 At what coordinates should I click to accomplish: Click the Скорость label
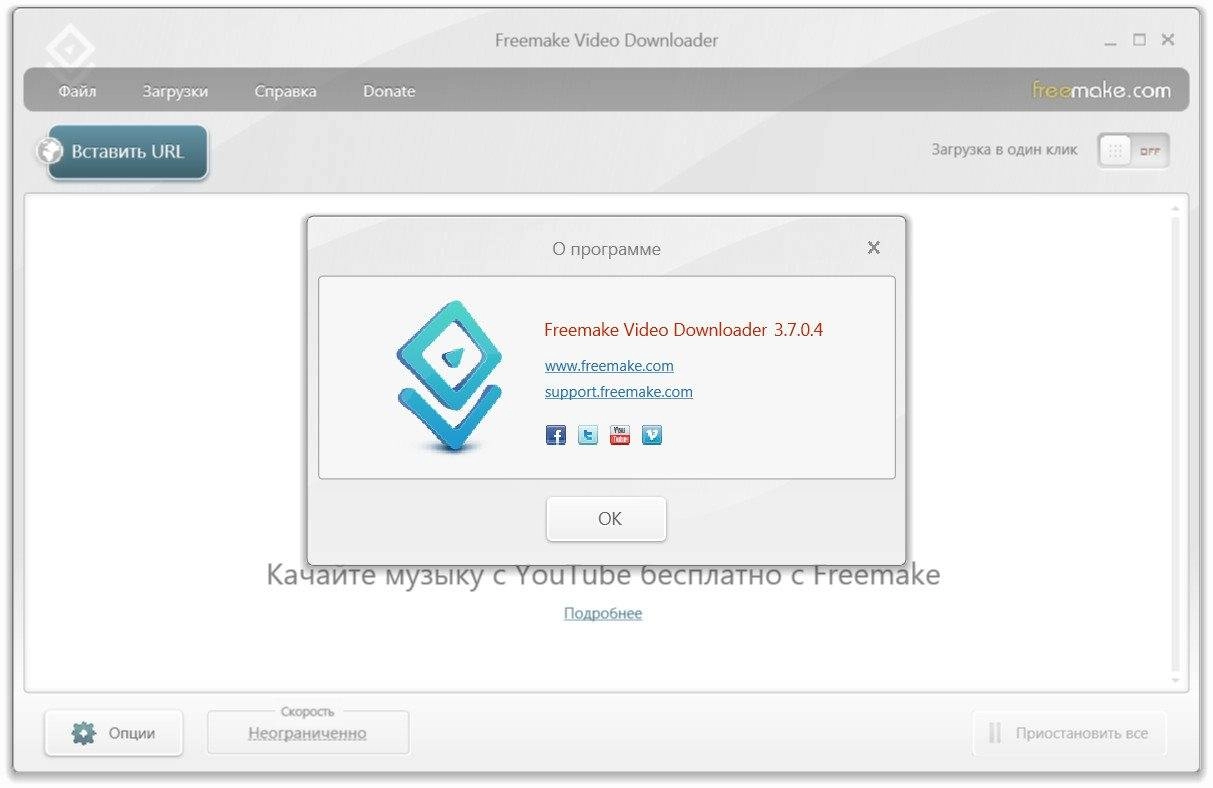point(307,712)
